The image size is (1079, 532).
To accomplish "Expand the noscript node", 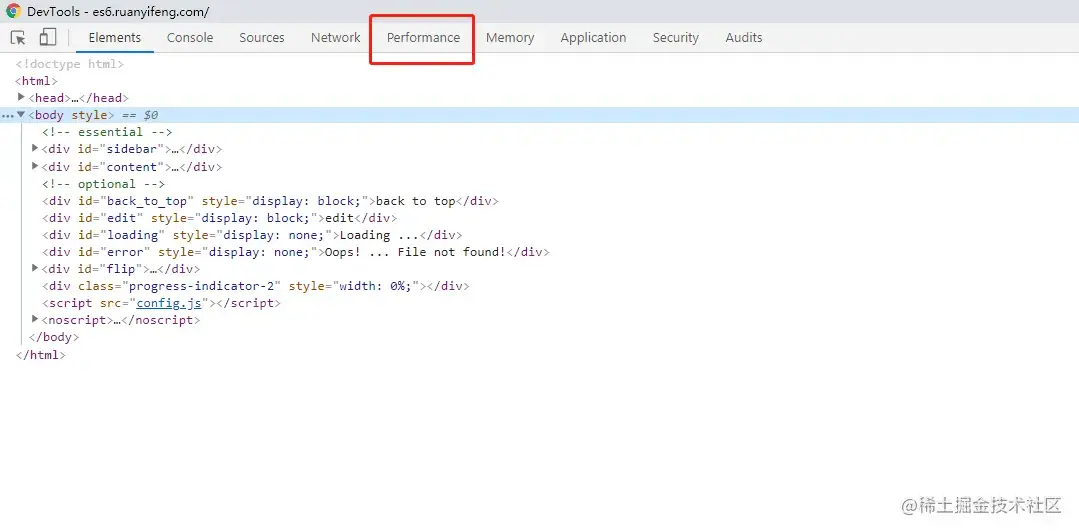I will (x=35, y=319).
